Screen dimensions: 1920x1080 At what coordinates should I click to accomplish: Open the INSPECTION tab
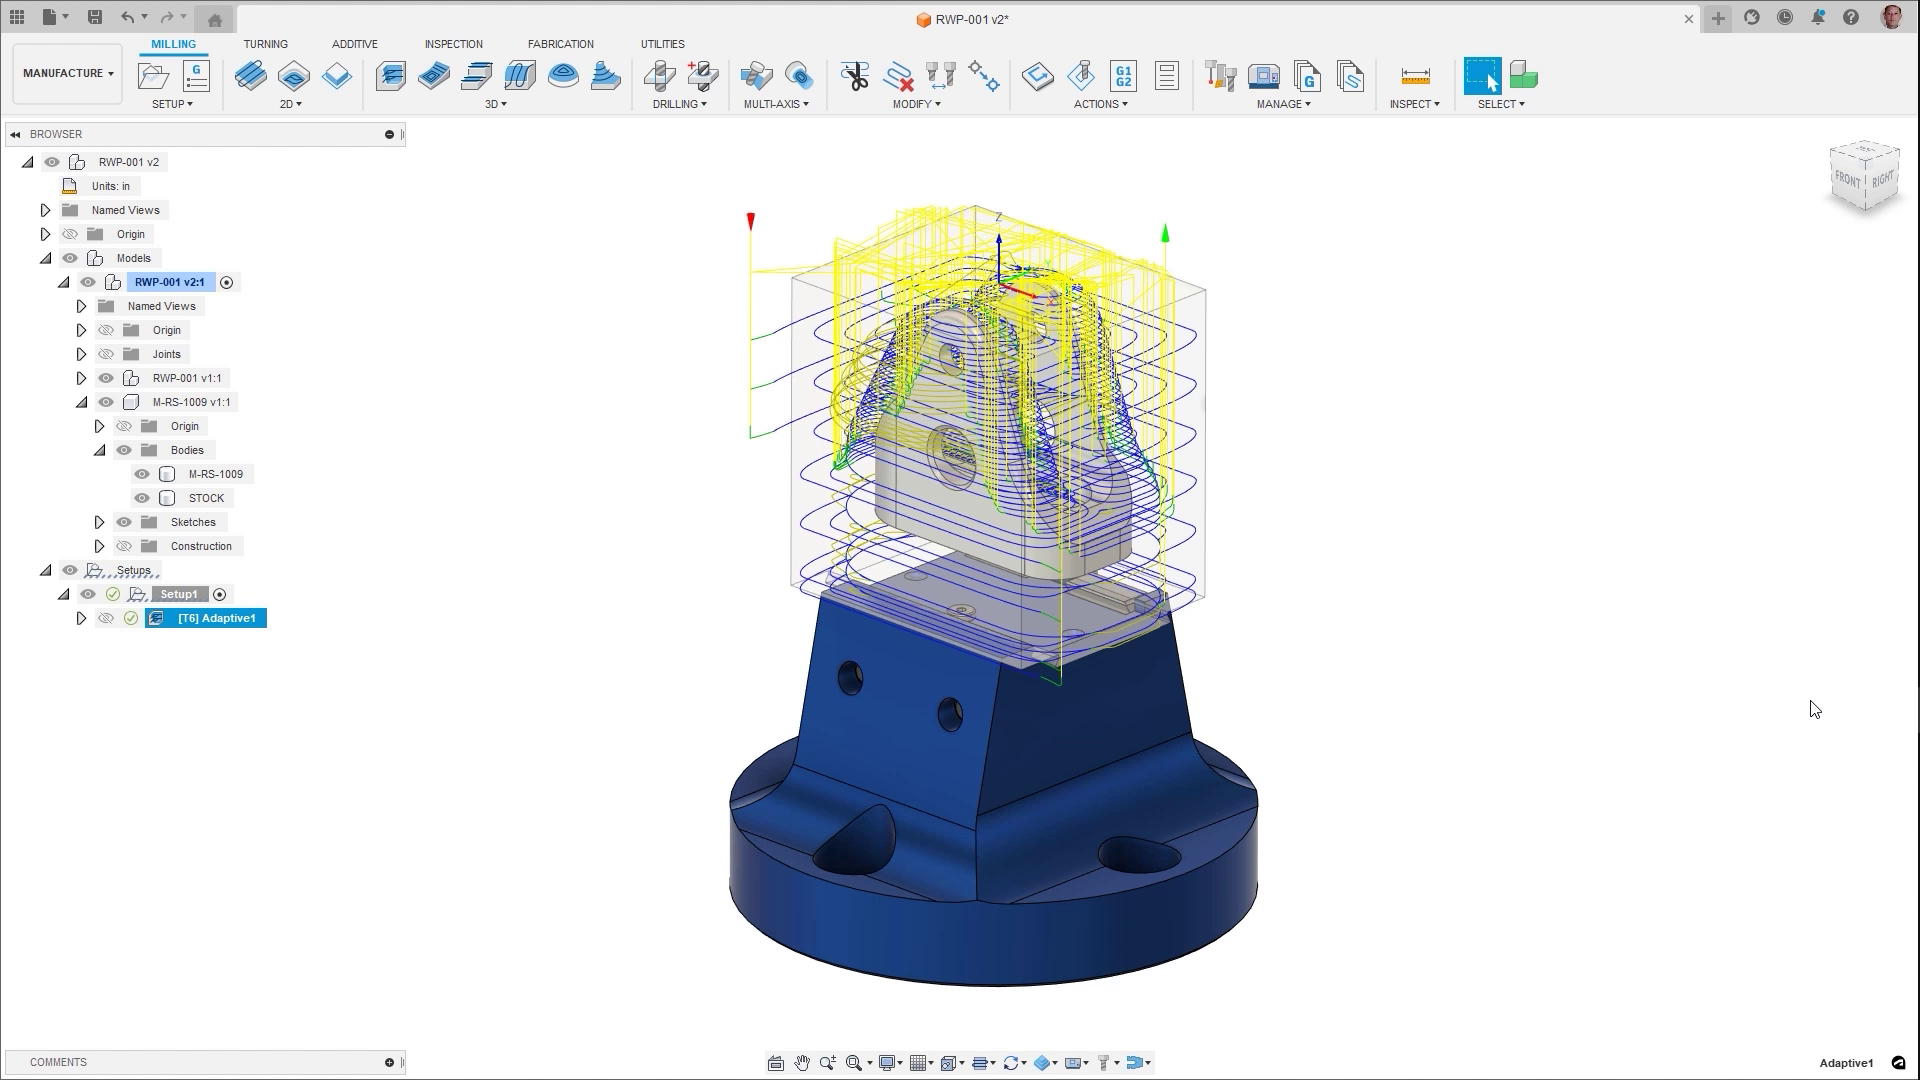coord(453,44)
